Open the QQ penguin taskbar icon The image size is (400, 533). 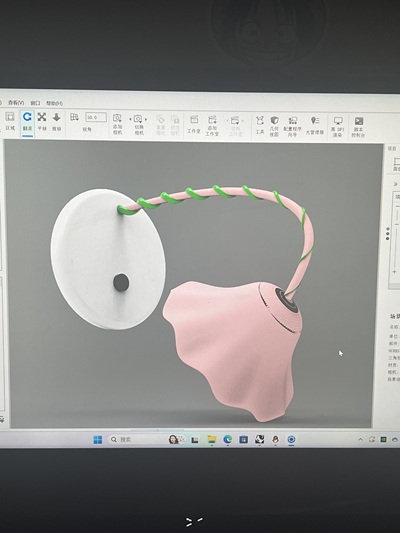[276, 440]
